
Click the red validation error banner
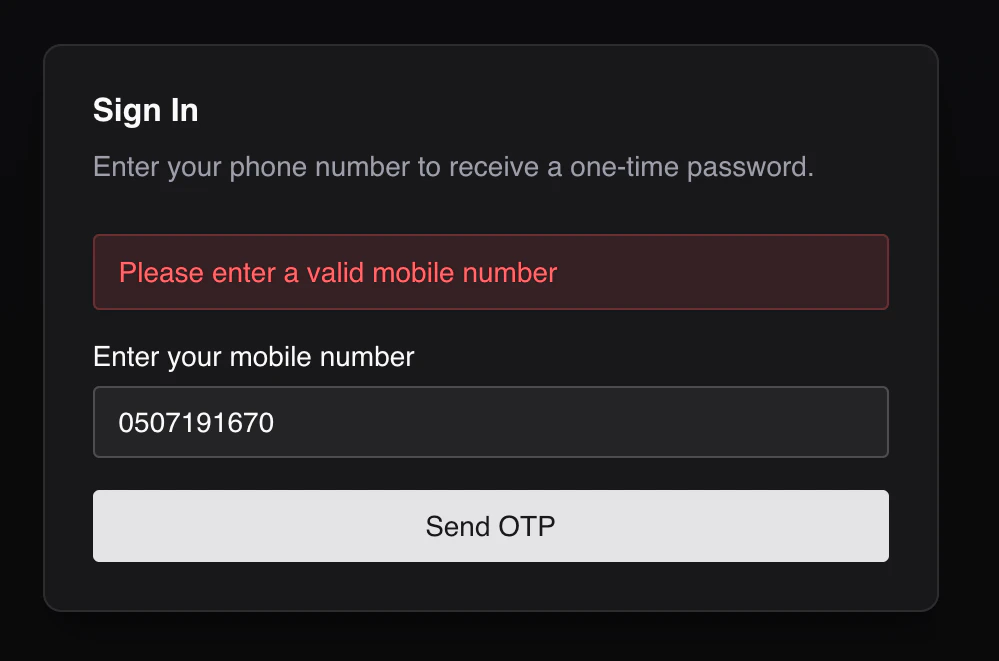tap(490, 272)
